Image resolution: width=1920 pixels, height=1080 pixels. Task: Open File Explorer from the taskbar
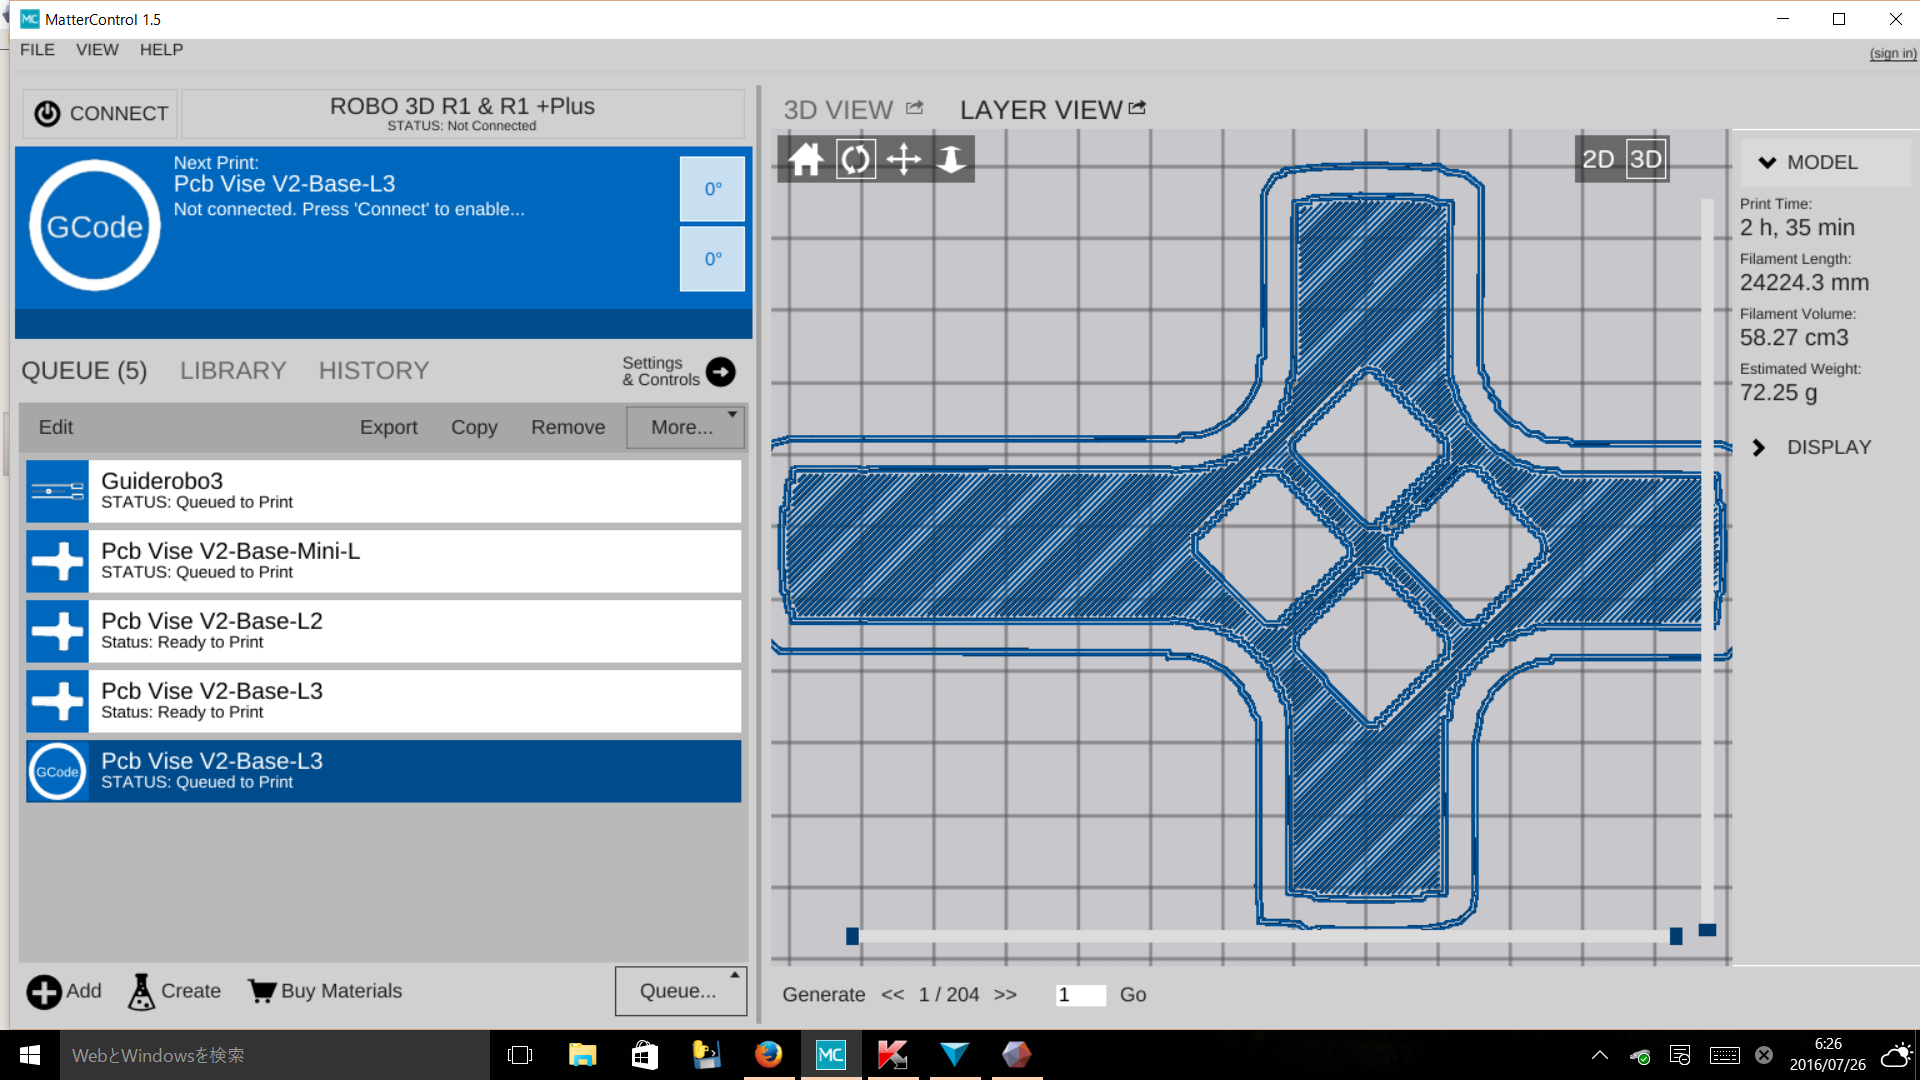tap(582, 1055)
